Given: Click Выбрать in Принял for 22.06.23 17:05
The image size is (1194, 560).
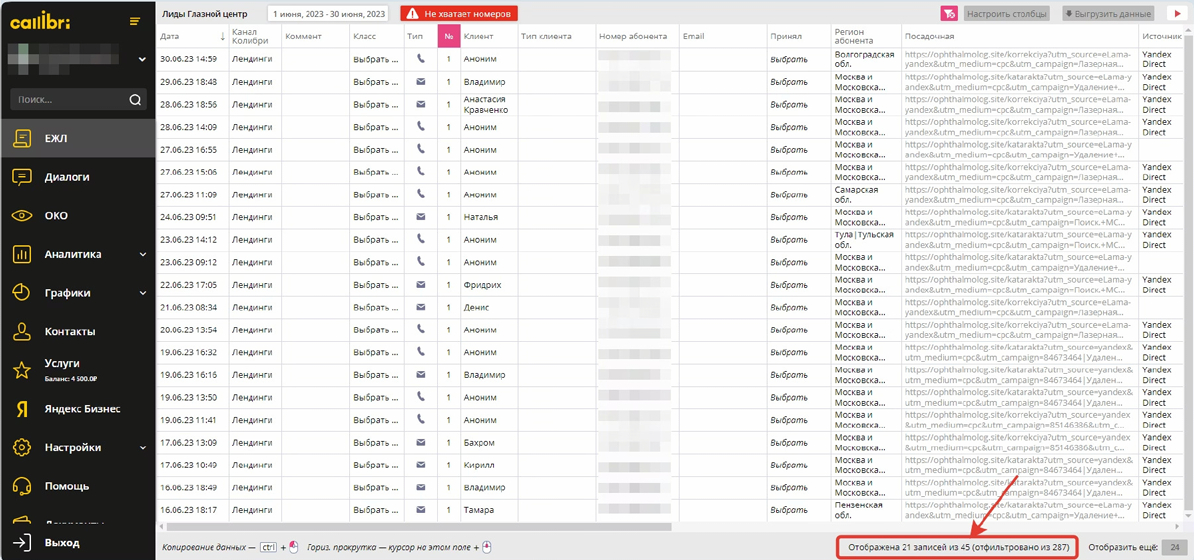Looking at the screenshot, I should 788,285.
